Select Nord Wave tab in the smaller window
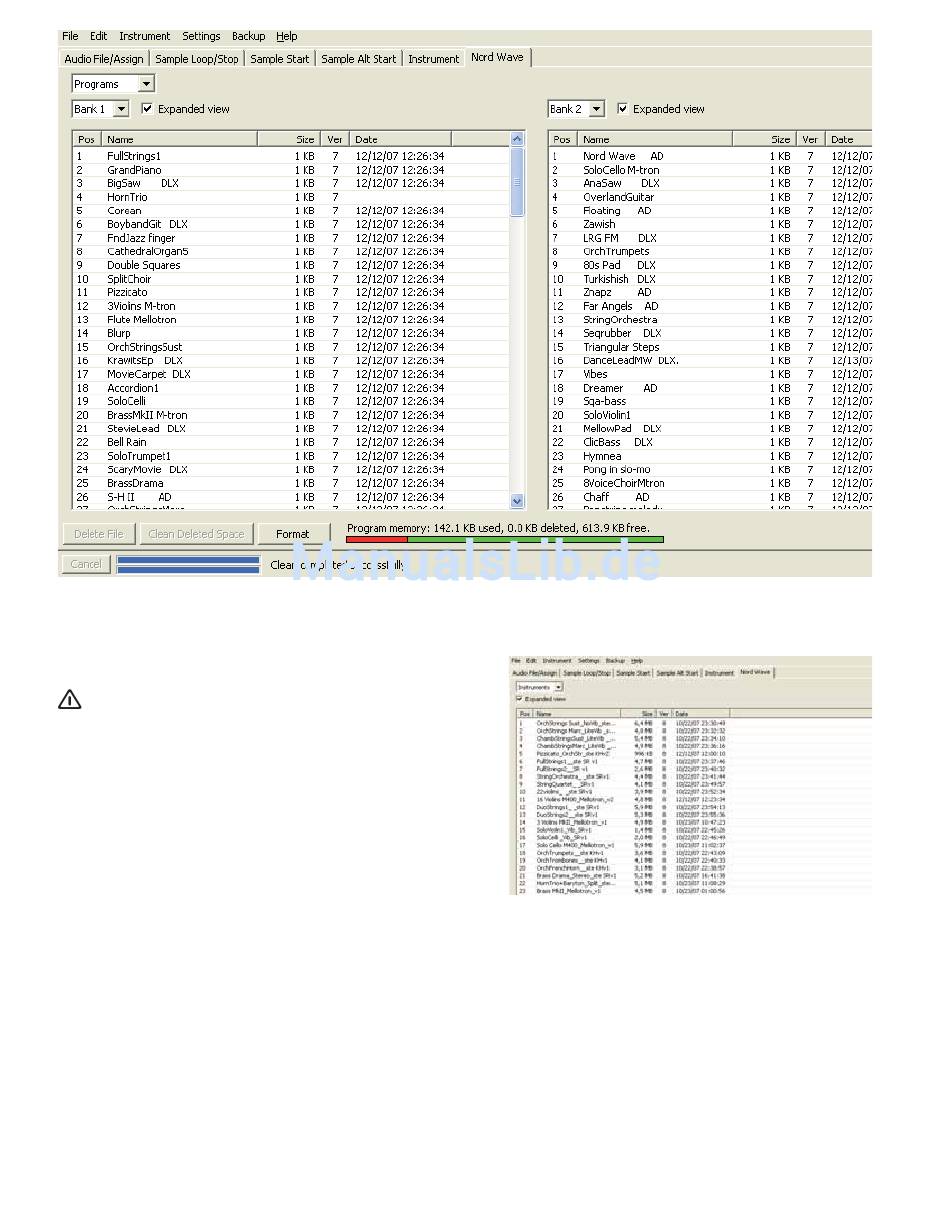950x1229 pixels. pyautogui.click(x=756, y=673)
